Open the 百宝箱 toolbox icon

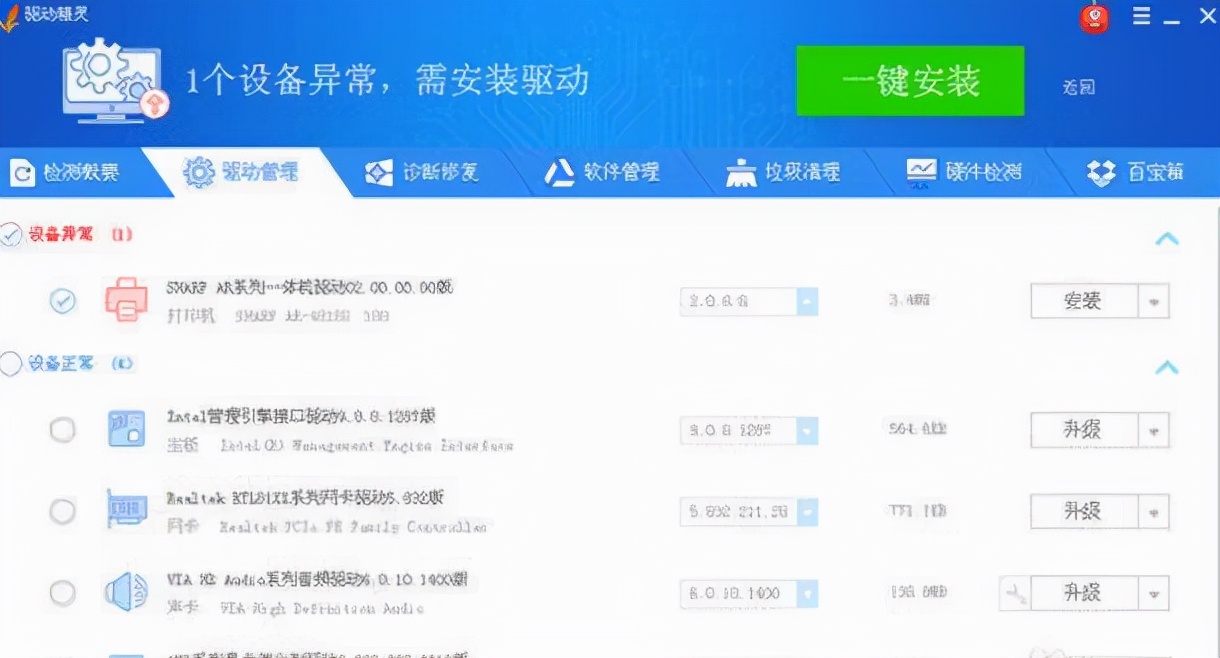1100,172
